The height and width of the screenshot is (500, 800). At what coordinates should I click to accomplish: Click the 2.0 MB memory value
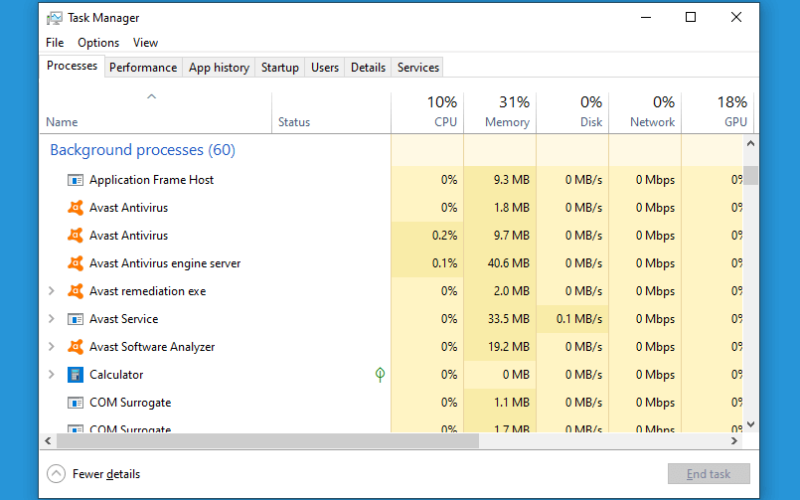pos(512,291)
